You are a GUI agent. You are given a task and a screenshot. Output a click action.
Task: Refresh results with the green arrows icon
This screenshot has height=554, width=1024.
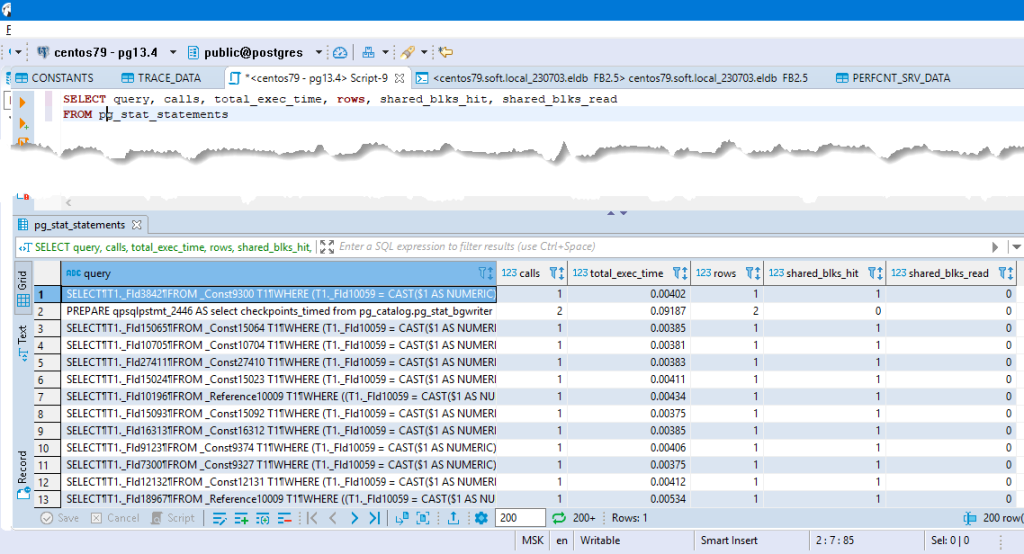coord(559,518)
